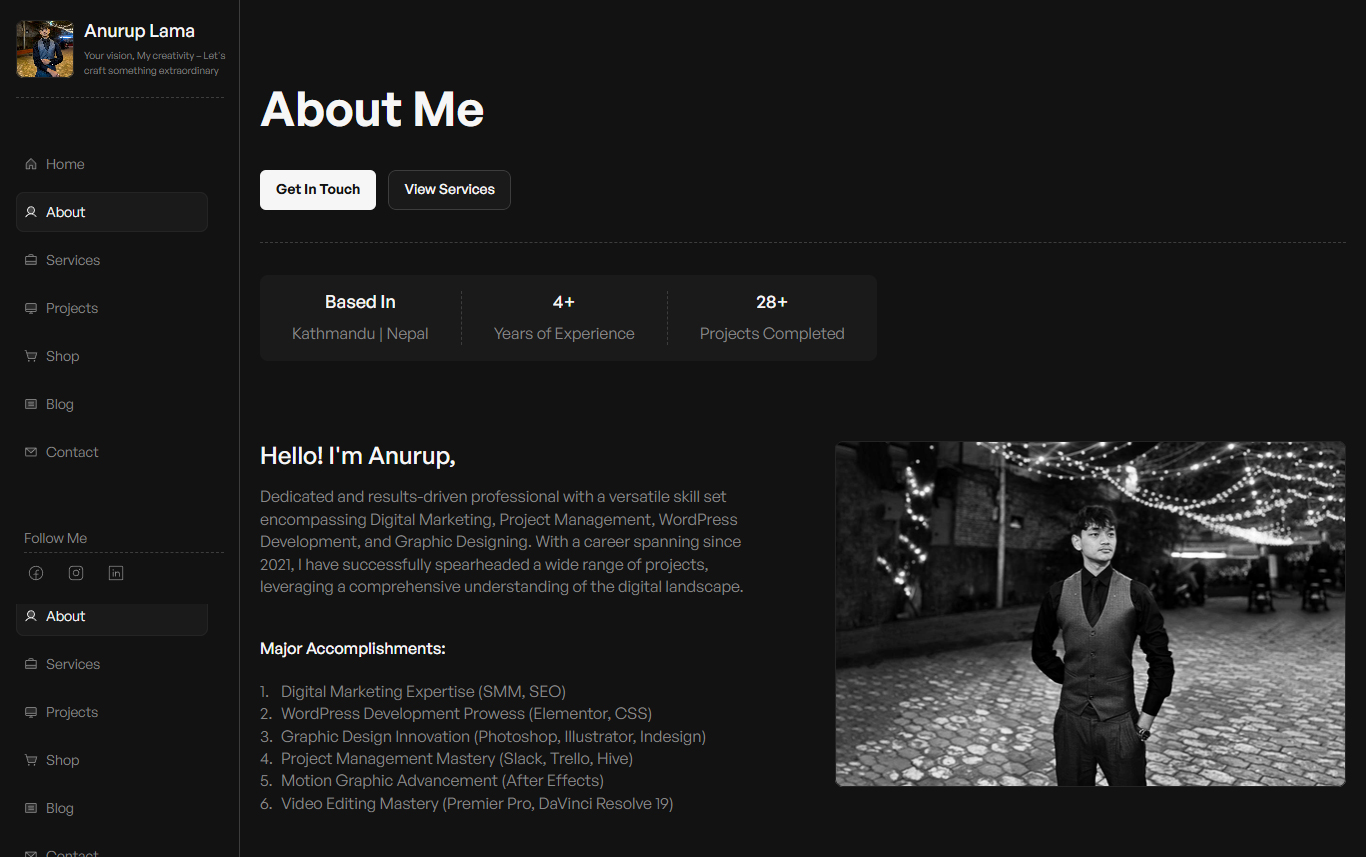Click the Contact envelope icon in top menu
1366x857 pixels.
[31, 452]
